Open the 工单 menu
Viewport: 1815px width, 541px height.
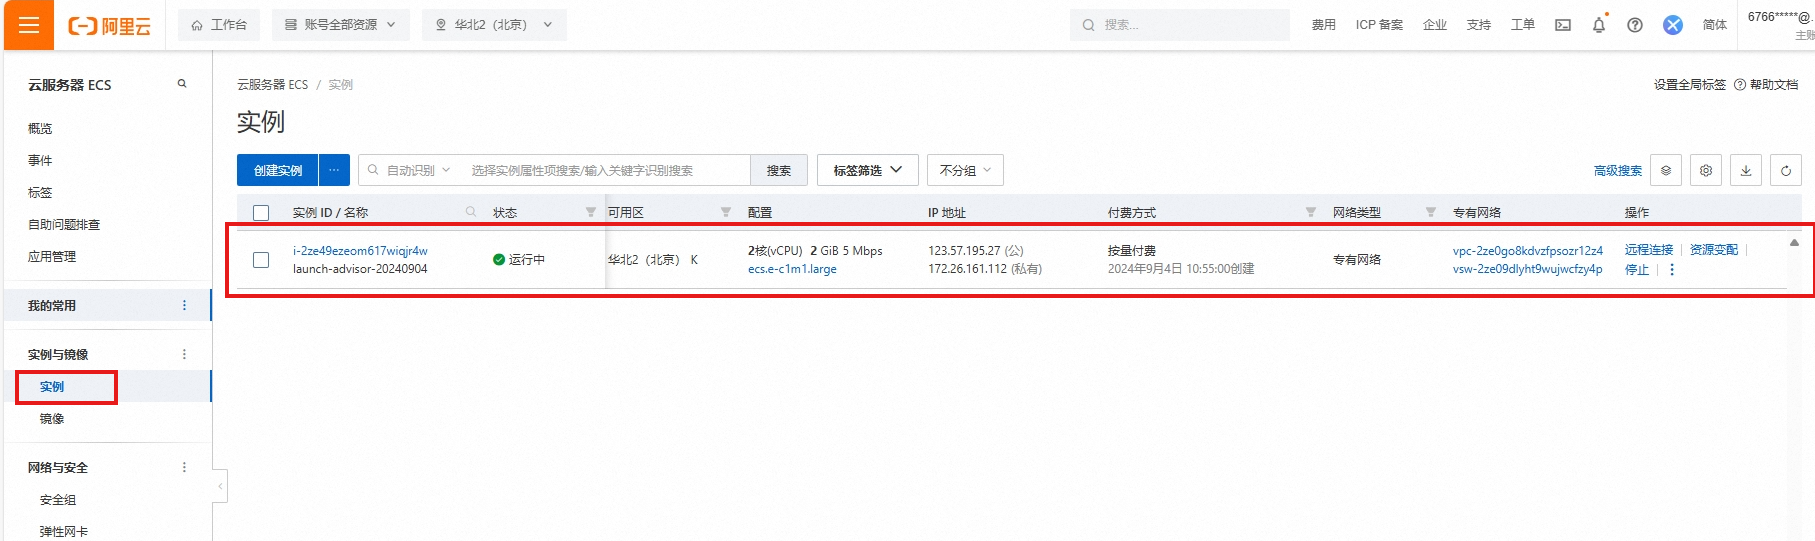click(1523, 25)
